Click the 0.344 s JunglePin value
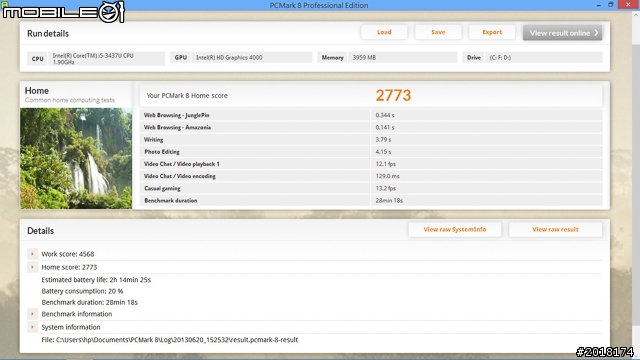Image resolution: width=640 pixels, height=360 pixels. point(384,115)
